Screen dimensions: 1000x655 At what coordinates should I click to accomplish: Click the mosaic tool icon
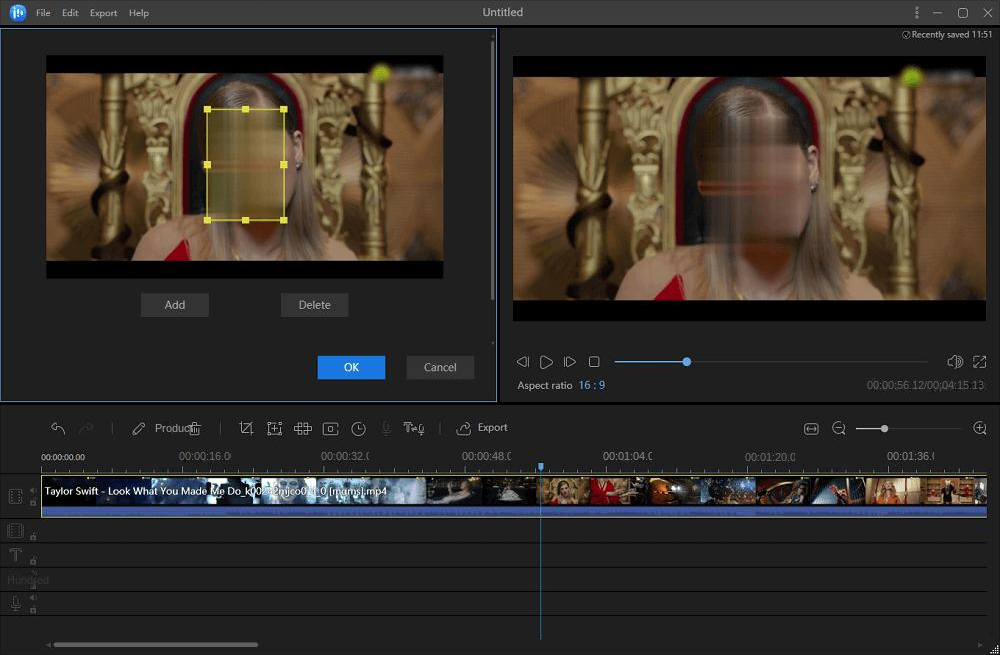[302, 428]
